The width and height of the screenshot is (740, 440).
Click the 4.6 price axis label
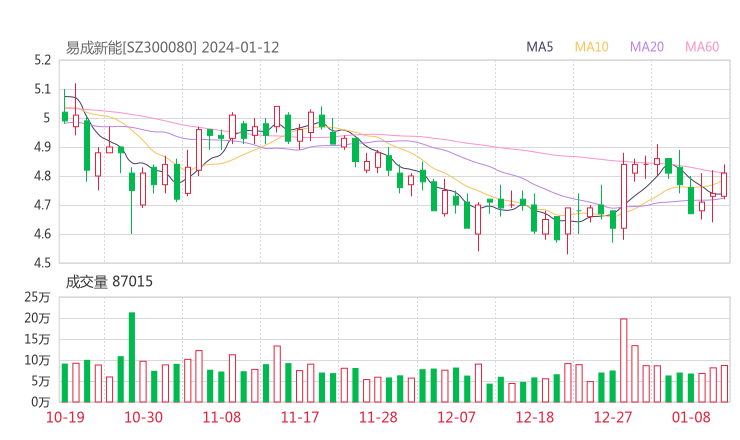pyautogui.click(x=42, y=235)
